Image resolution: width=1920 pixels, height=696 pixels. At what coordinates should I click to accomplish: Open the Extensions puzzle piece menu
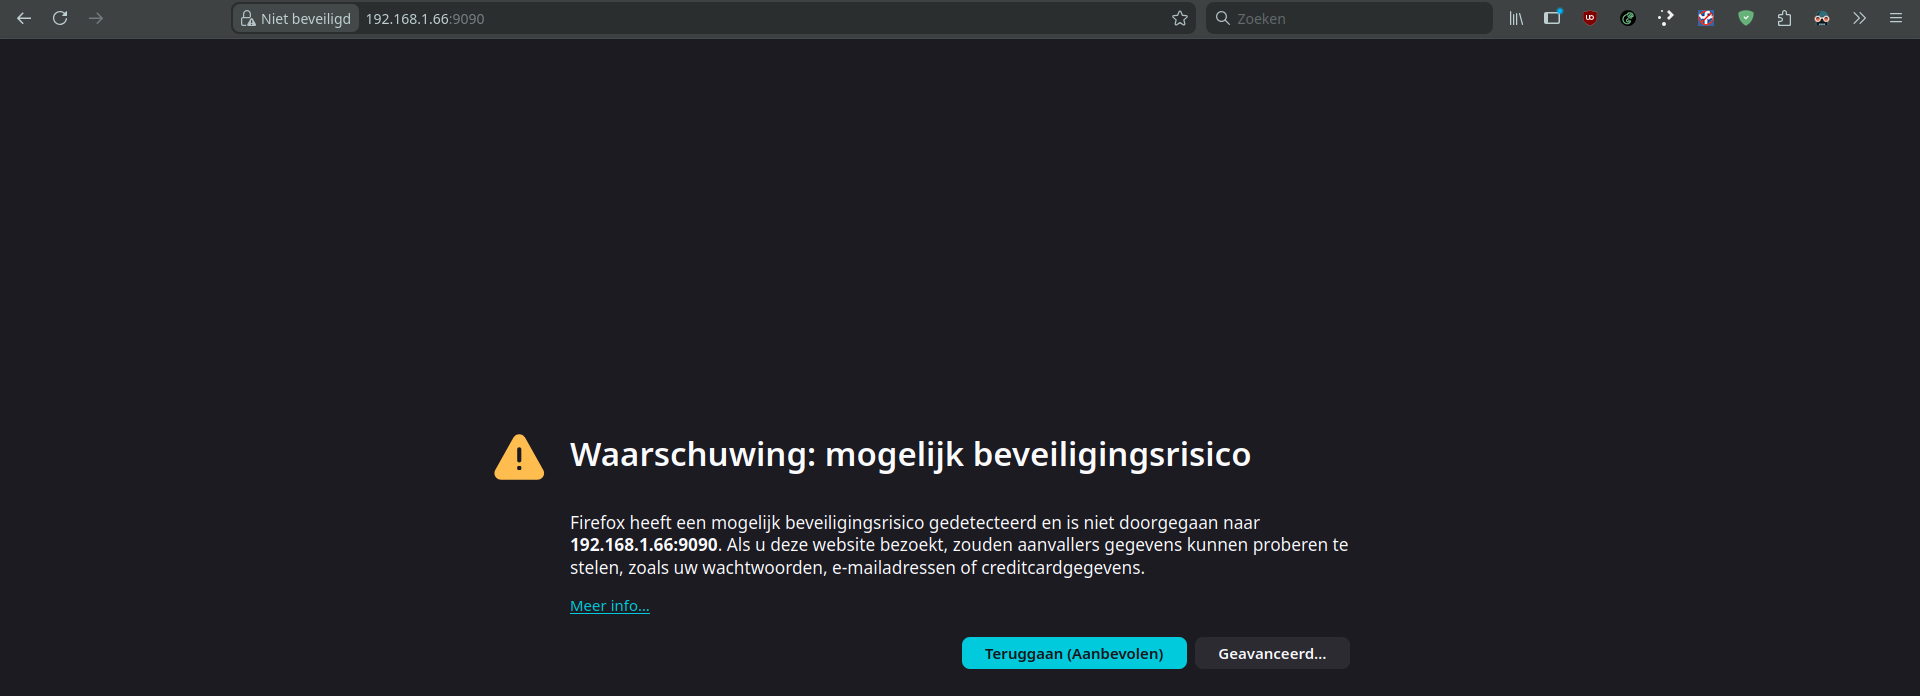point(1784,18)
